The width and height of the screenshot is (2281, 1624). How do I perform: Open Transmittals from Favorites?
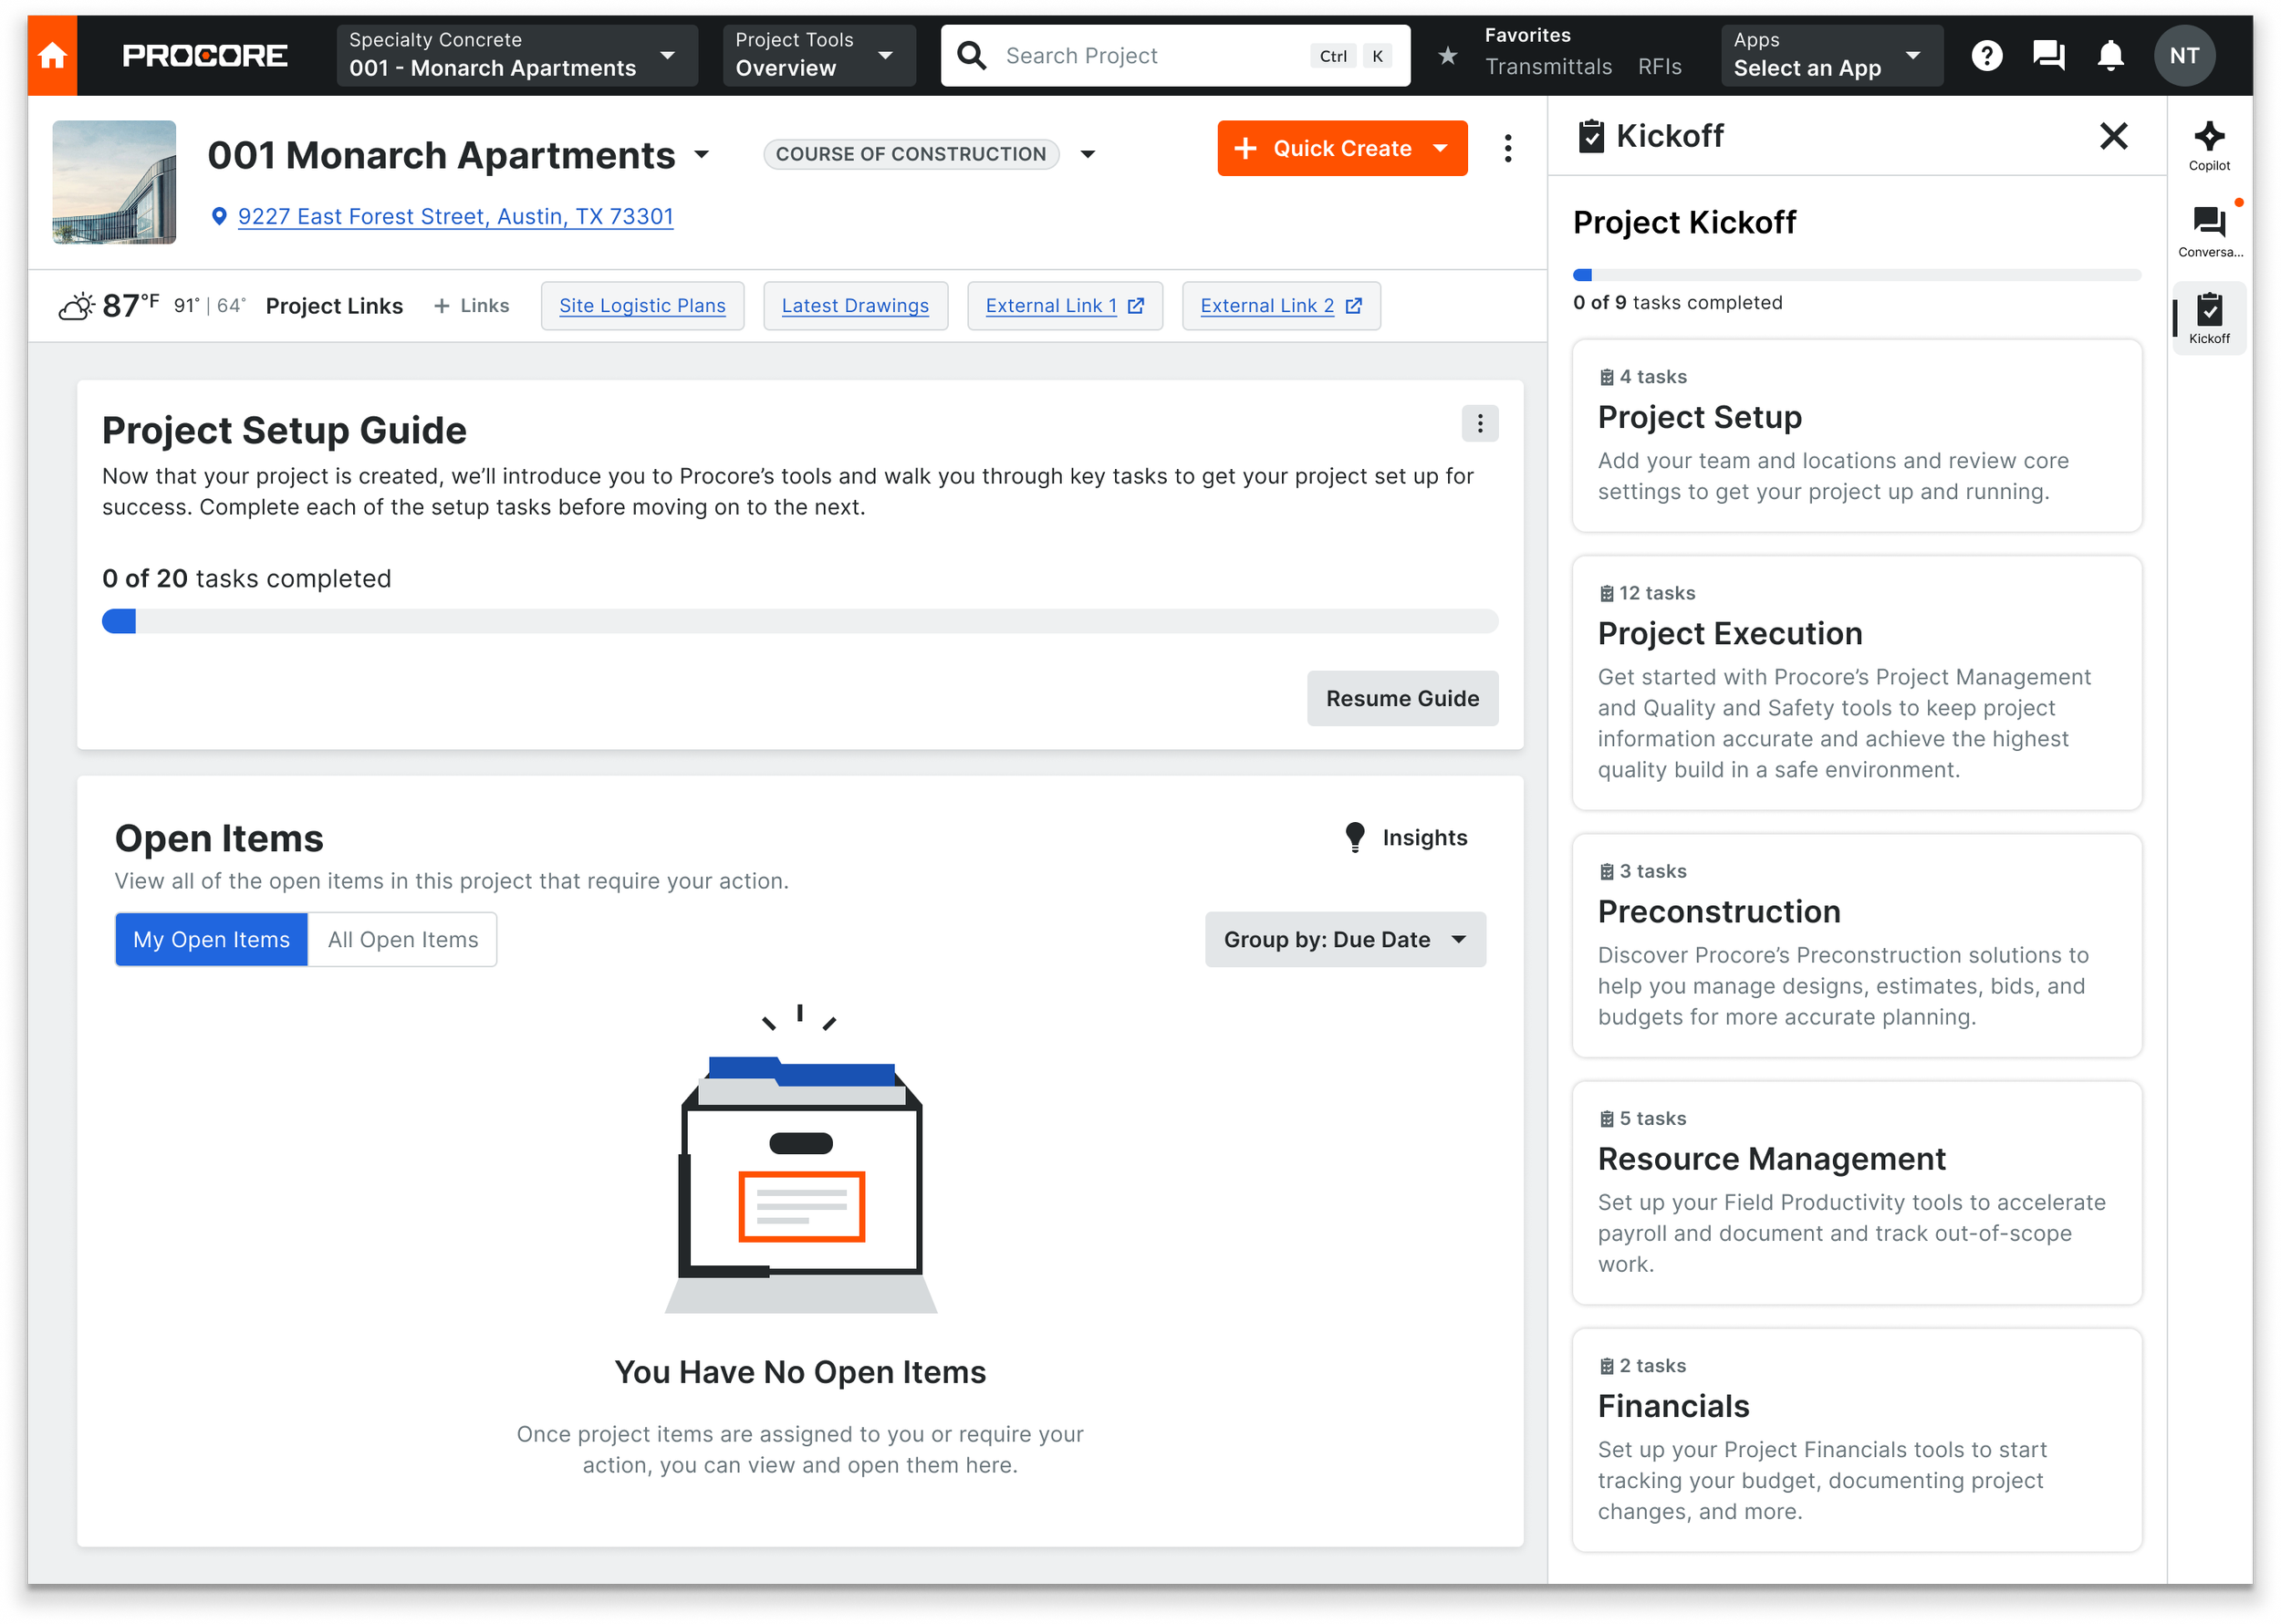(x=1547, y=67)
